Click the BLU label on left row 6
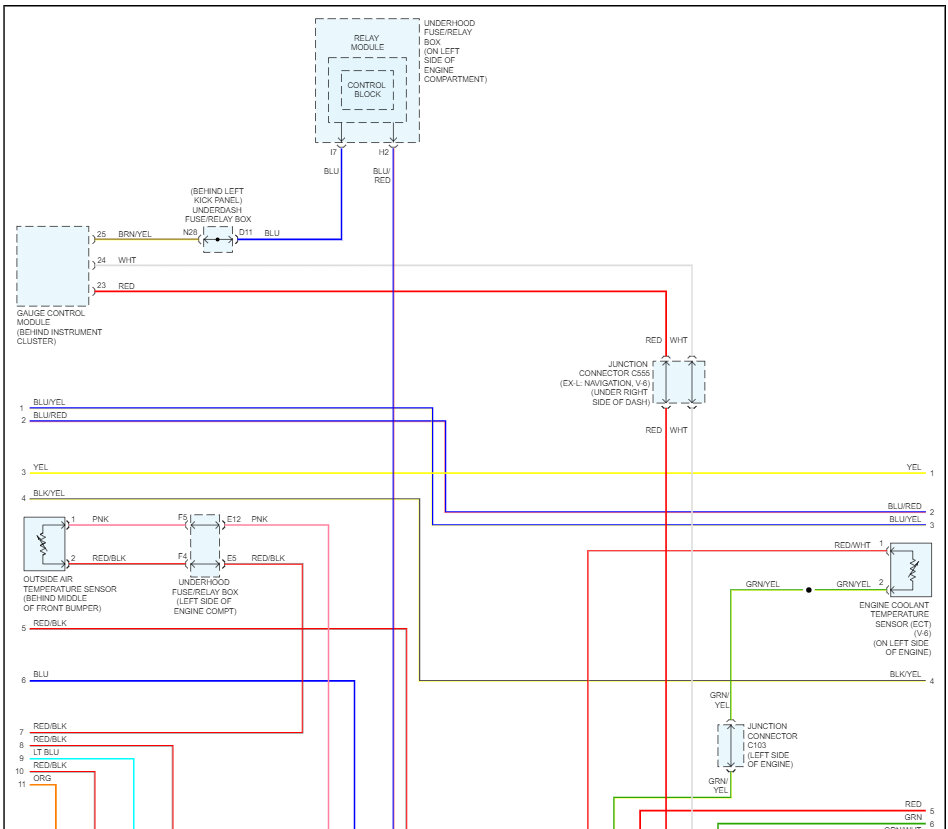 tap(41, 674)
